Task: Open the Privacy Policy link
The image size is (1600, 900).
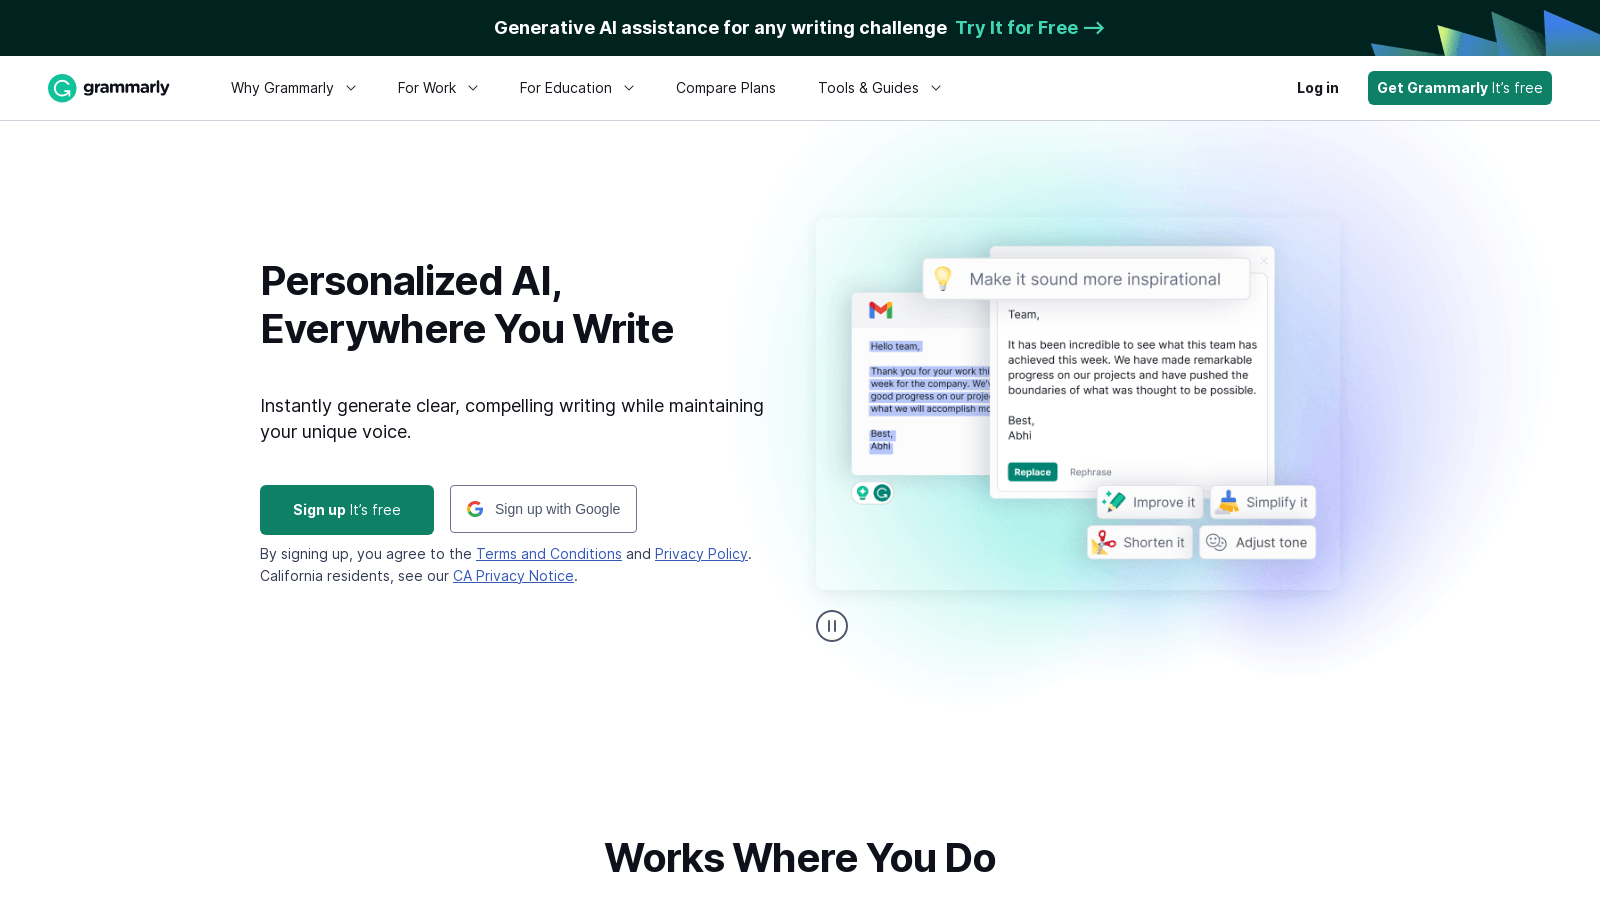Action: click(701, 554)
